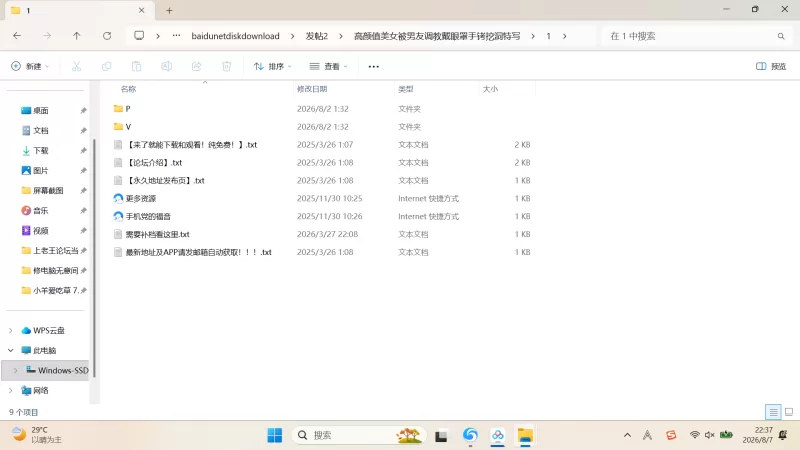
Task: Show hidden system tray icons
Action: tap(628, 435)
